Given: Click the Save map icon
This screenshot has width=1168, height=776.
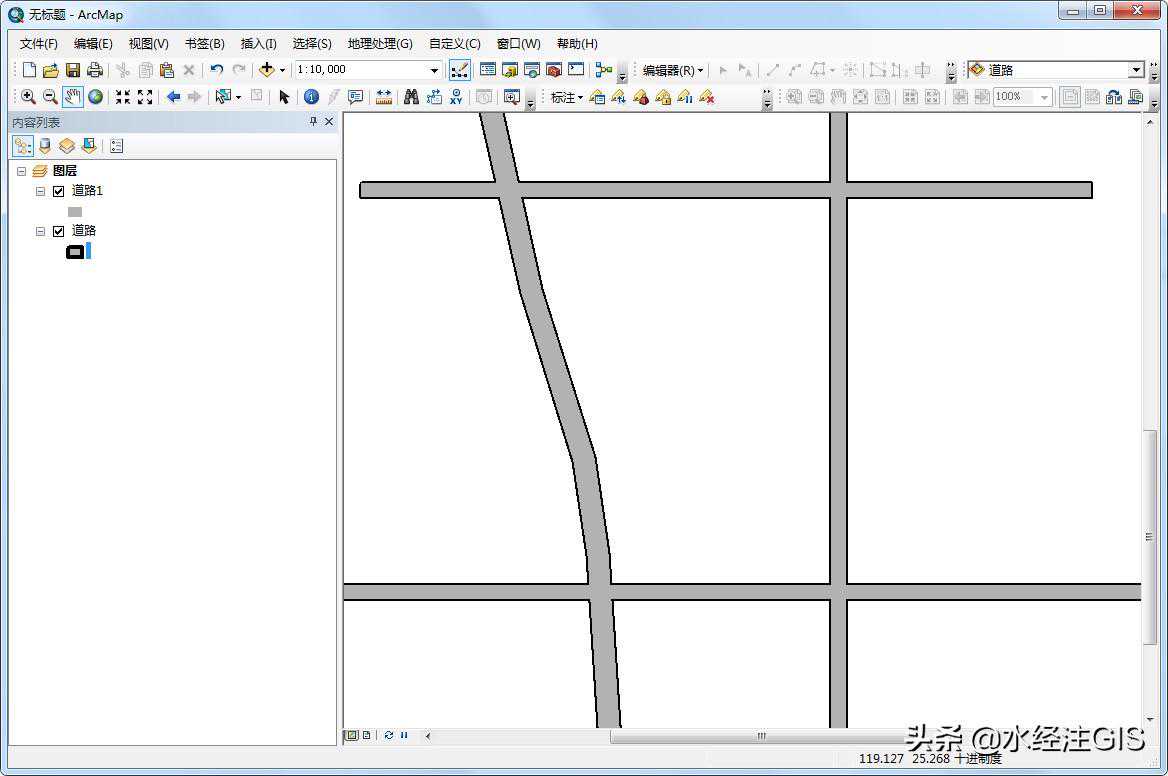Looking at the screenshot, I should tap(73, 70).
